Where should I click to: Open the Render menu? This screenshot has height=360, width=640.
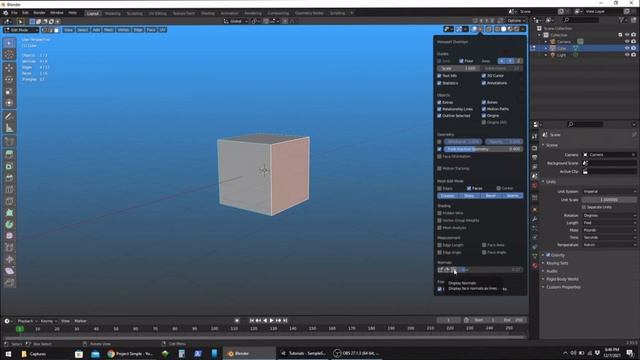pos(39,13)
